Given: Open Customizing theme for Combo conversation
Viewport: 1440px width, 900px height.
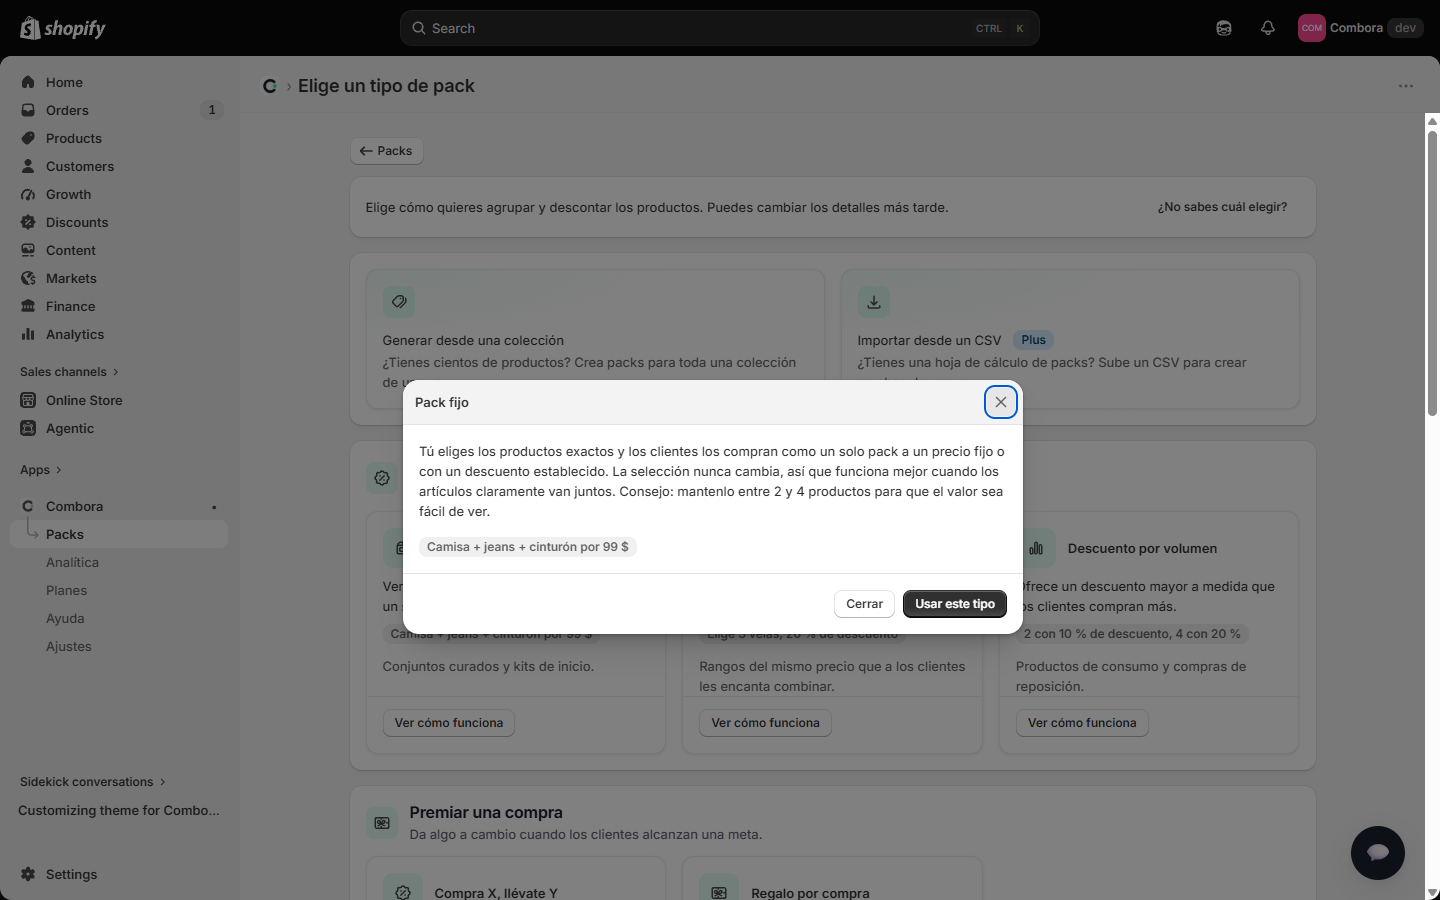Looking at the screenshot, I should click(x=119, y=810).
